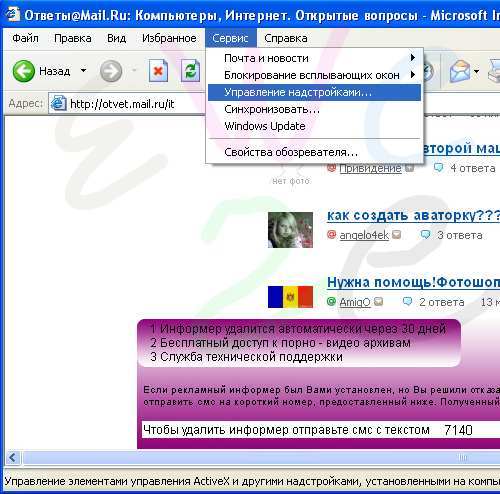The height and width of the screenshot is (494, 500).
Task: Expand Блокирование всплывающих окон submenu
Action: (x=314, y=75)
